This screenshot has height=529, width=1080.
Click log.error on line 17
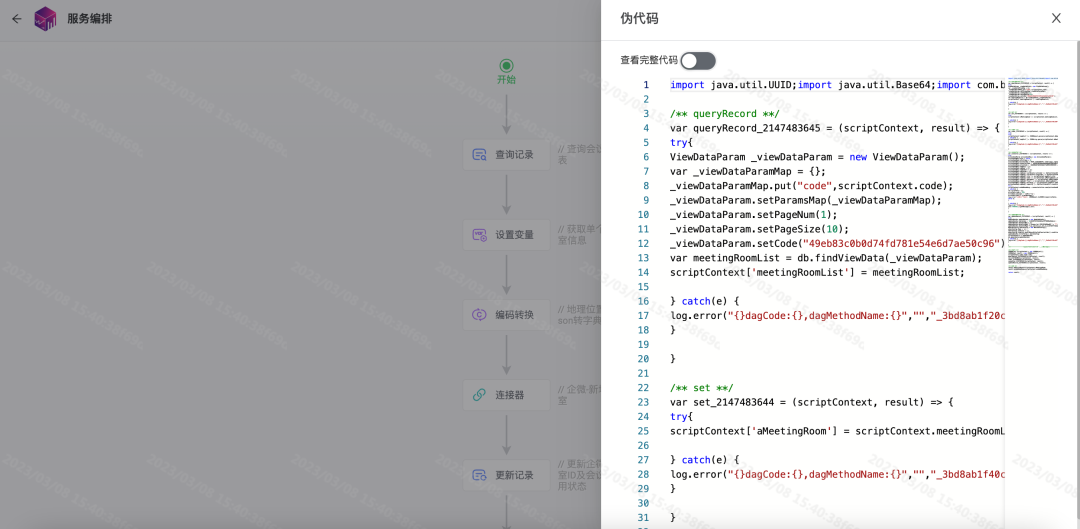(837, 316)
